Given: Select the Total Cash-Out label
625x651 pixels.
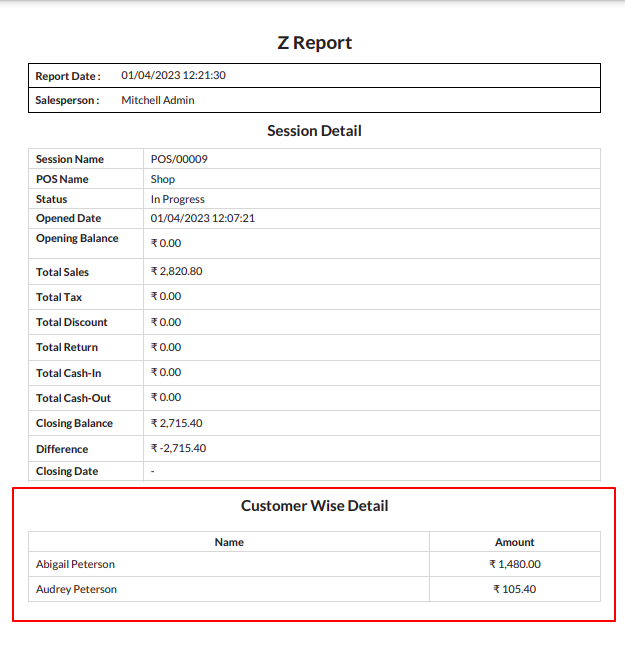Looking at the screenshot, I should coord(74,398).
